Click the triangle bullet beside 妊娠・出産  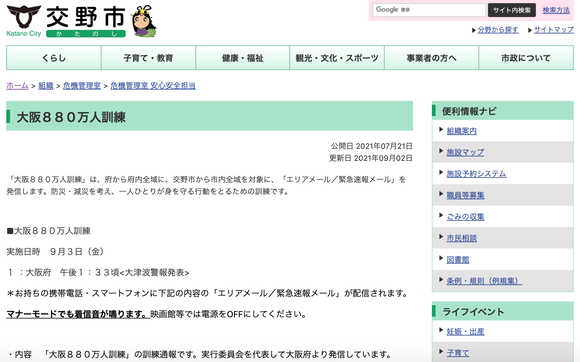coord(441,330)
